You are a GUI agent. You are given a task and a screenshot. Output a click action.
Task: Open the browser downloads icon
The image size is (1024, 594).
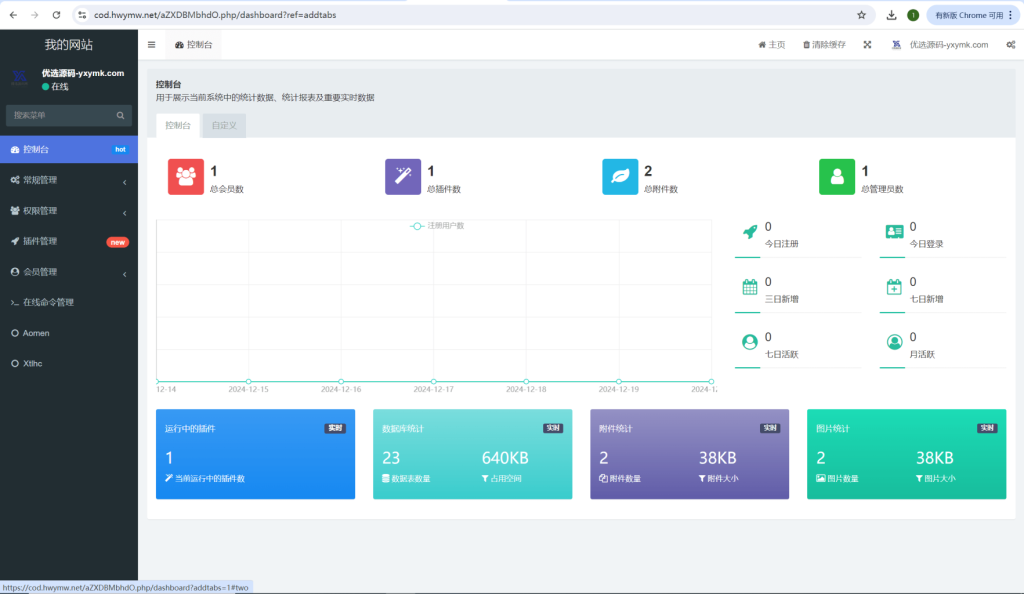[891, 15]
